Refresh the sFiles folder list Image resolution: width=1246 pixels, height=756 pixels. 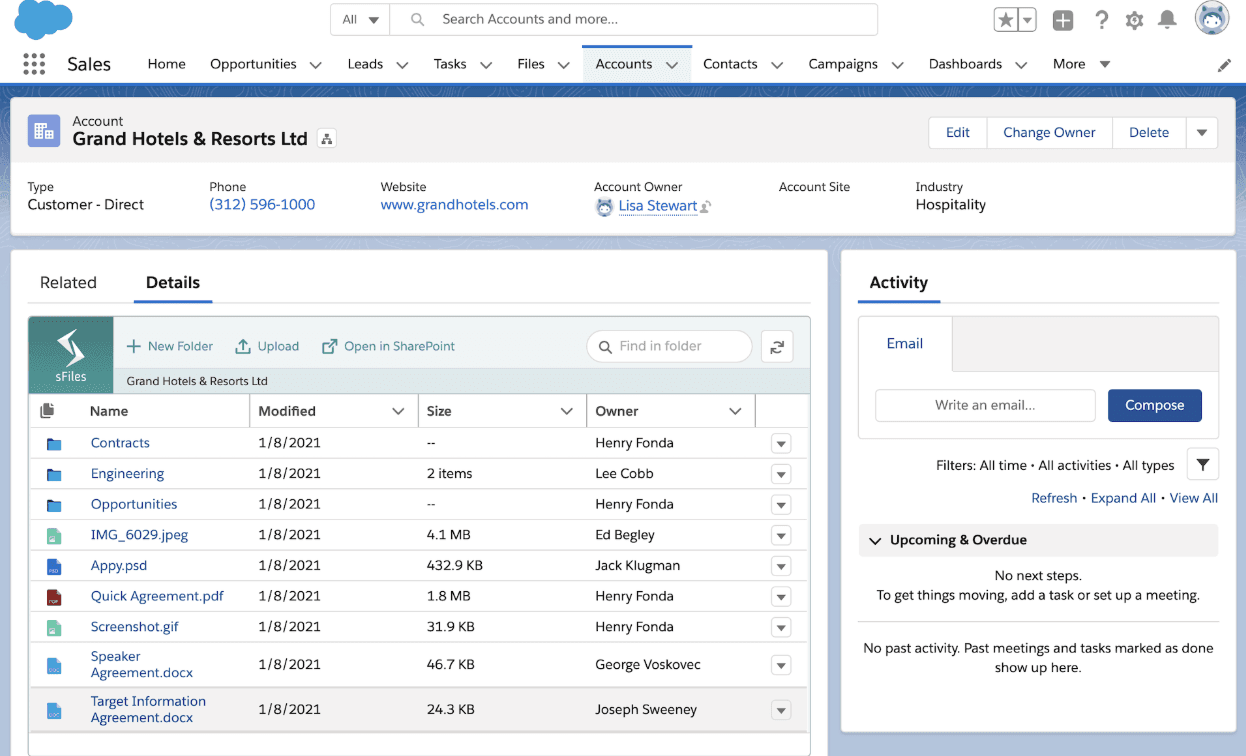777,346
